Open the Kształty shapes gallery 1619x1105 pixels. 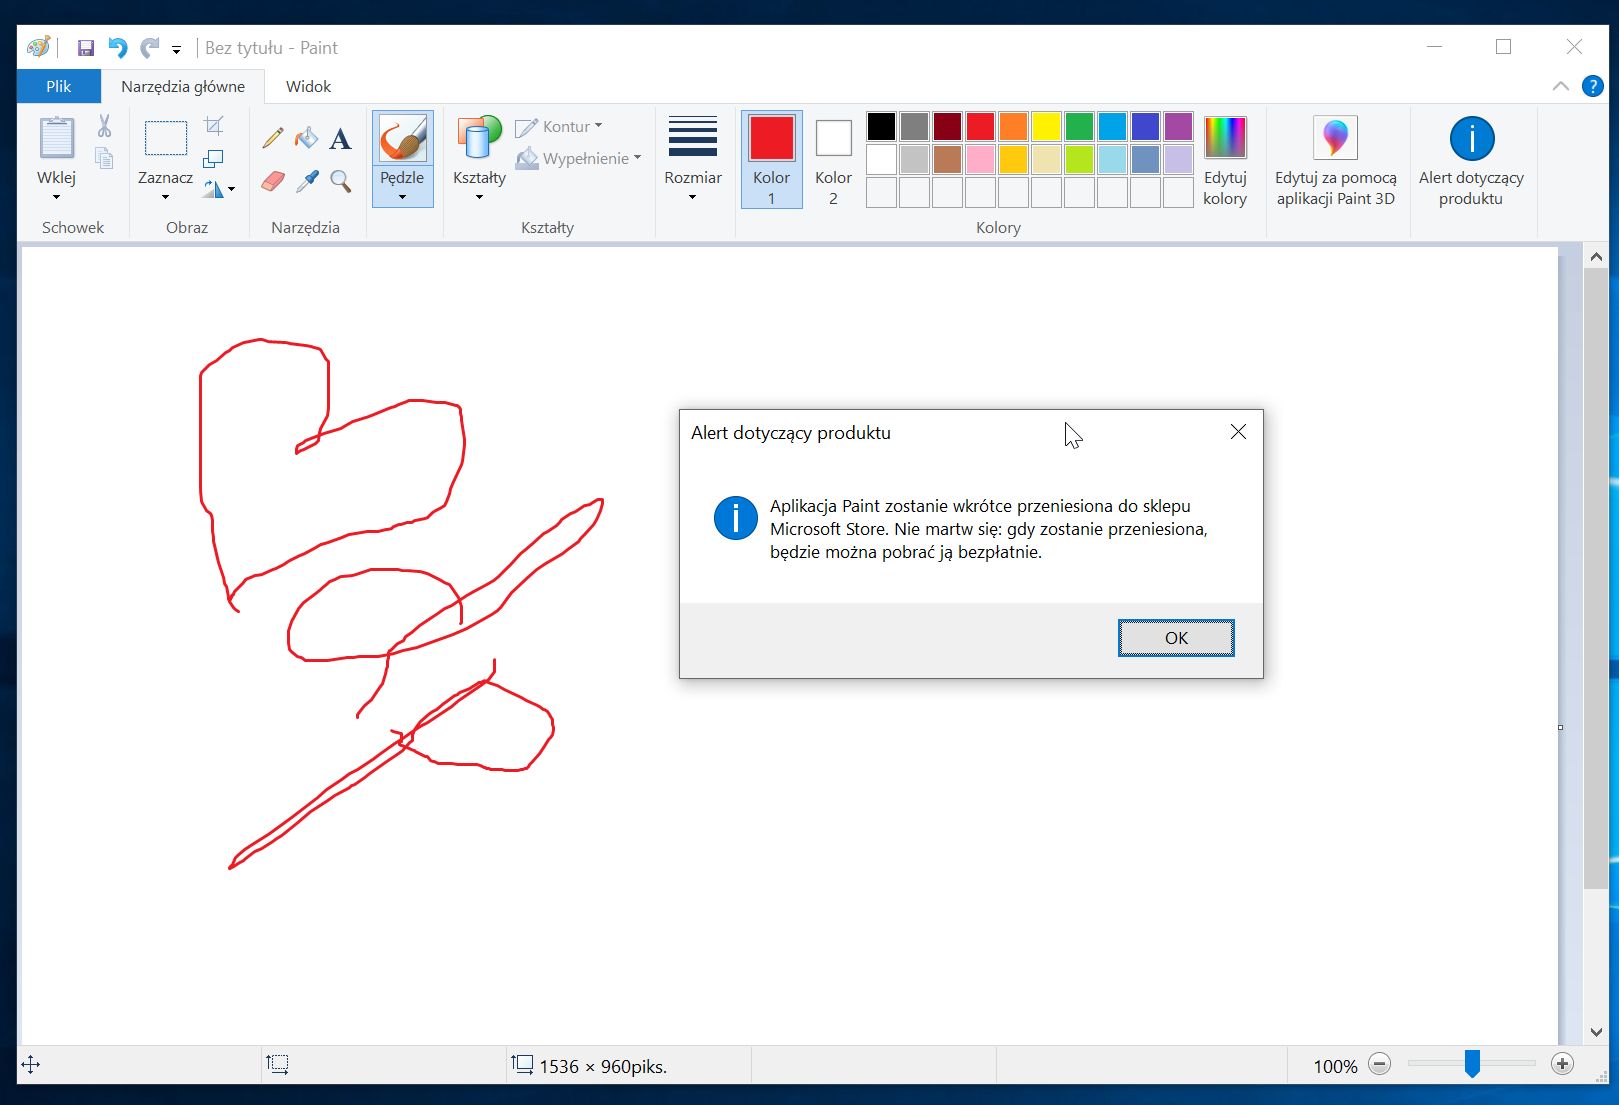[x=479, y=158]
